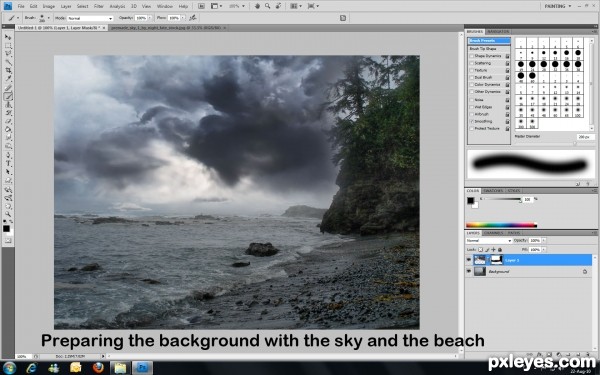Click the foreground color swatch in toolbox

6,228
